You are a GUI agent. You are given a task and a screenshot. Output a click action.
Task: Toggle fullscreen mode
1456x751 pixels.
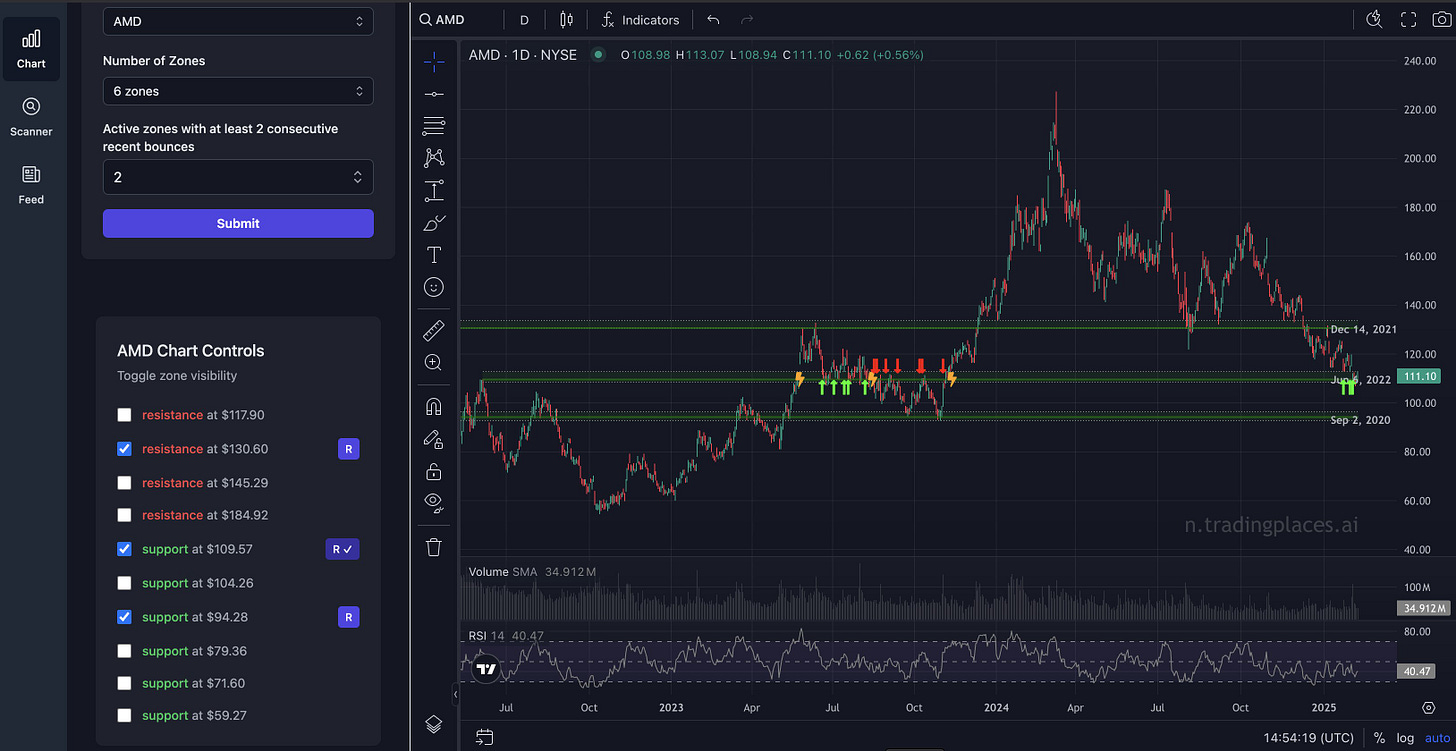[x=1408, y=20]
